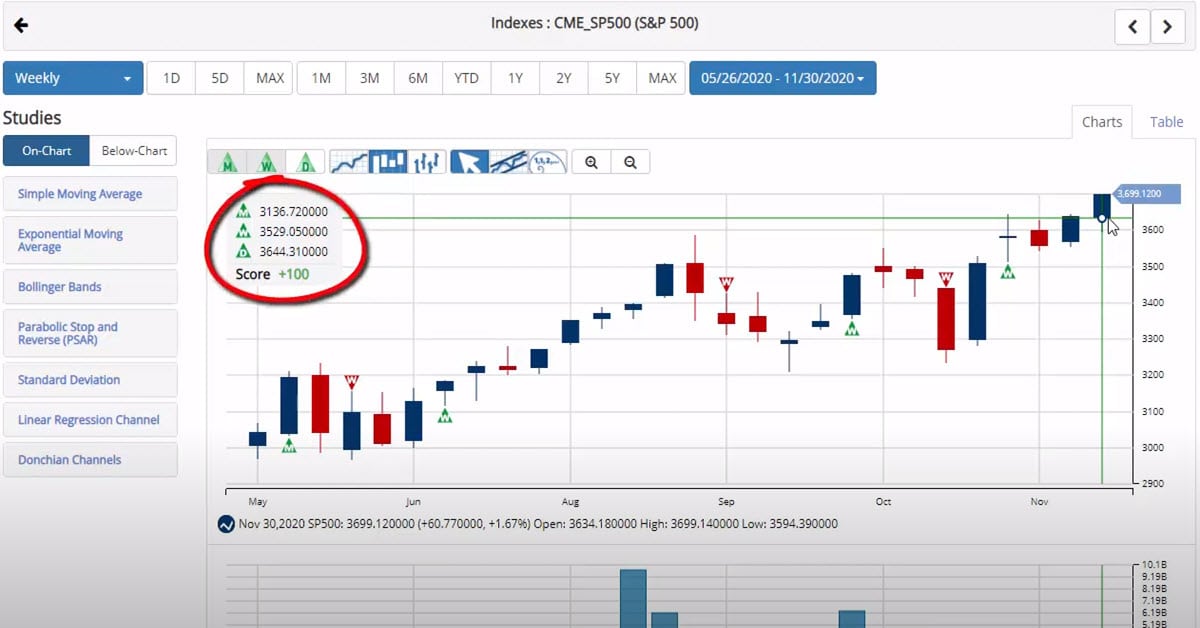Open the date range dropdown
1200x628 pixels.
pos(782,78)
